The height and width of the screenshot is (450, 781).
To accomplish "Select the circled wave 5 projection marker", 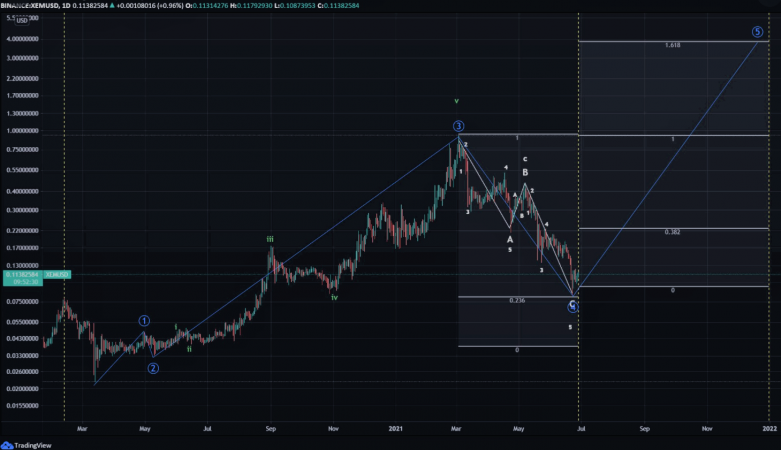I will 758,31.
